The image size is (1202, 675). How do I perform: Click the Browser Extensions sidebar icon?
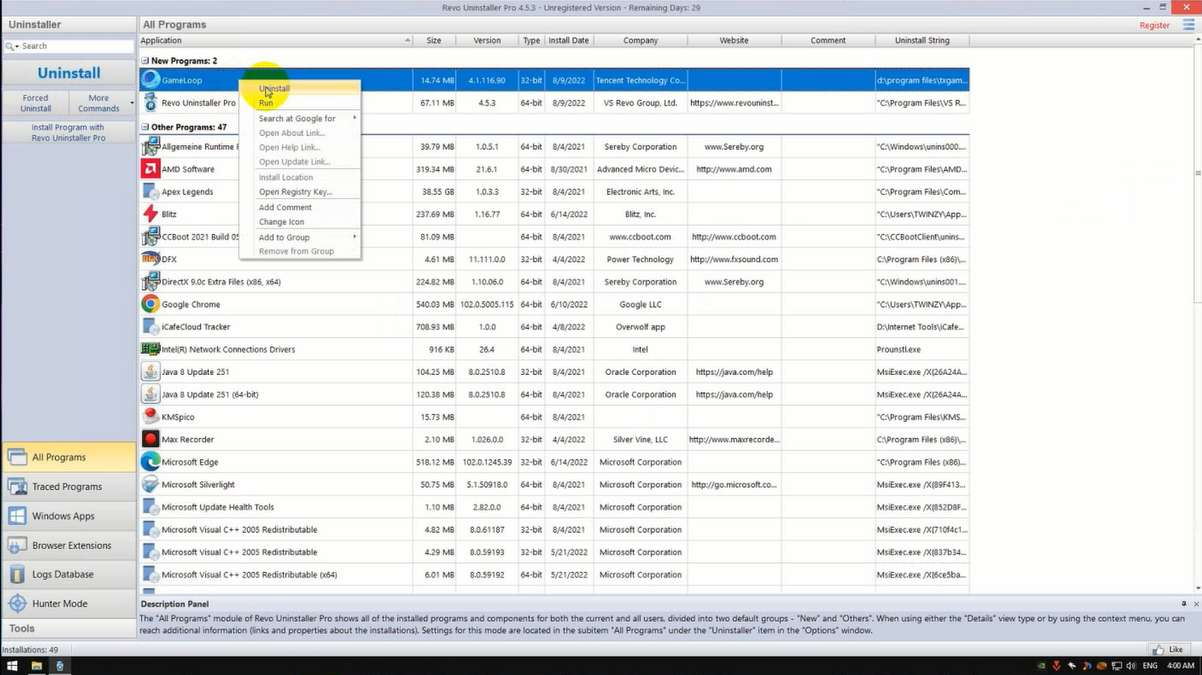17,546
